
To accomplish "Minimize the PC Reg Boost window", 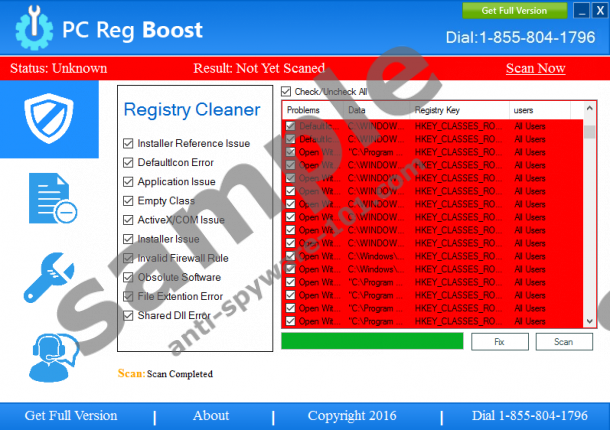I will [581, 11].
